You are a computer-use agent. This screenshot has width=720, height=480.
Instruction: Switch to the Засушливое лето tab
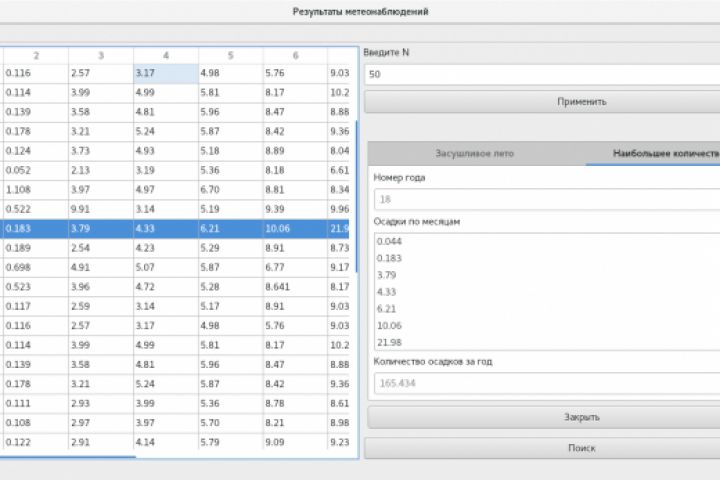475,153
